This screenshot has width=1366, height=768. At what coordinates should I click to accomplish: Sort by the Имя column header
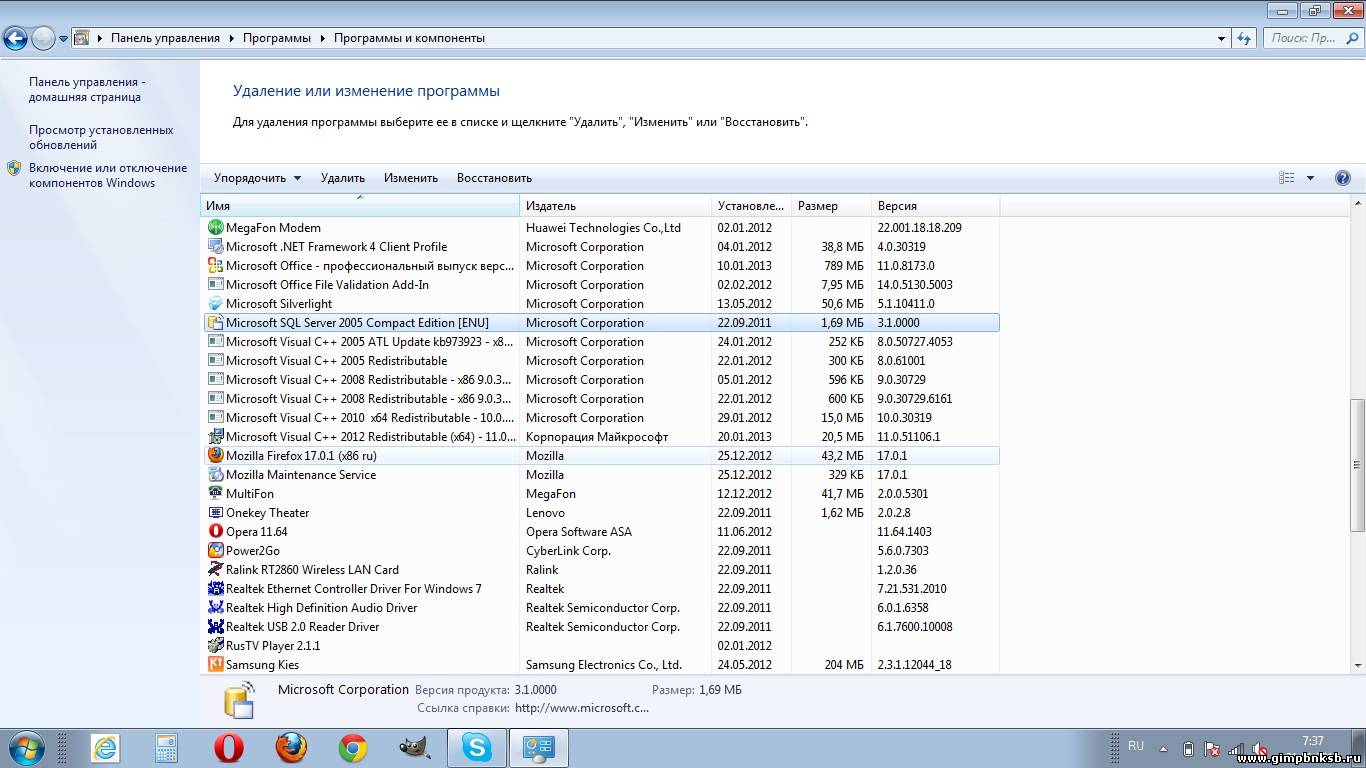click(360, 206)
